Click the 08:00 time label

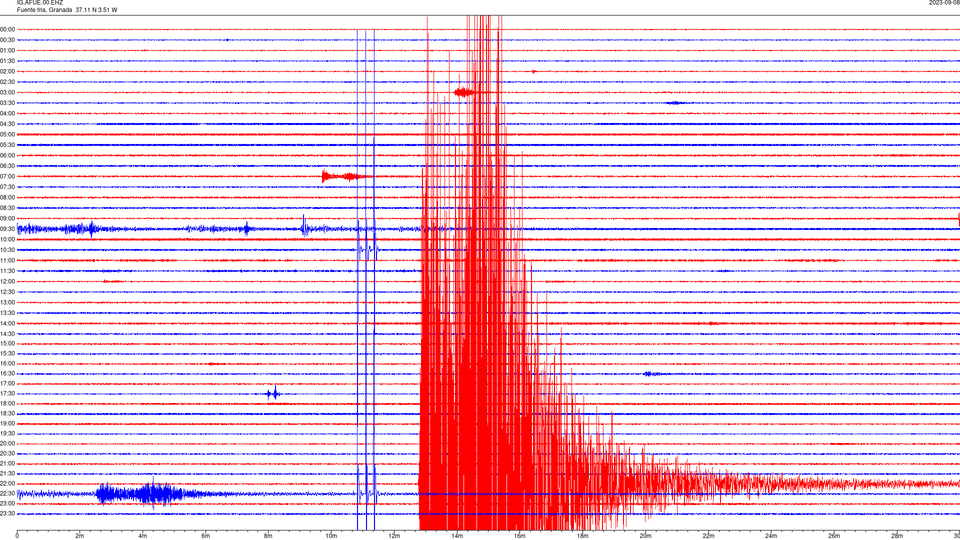coord(7,197)
